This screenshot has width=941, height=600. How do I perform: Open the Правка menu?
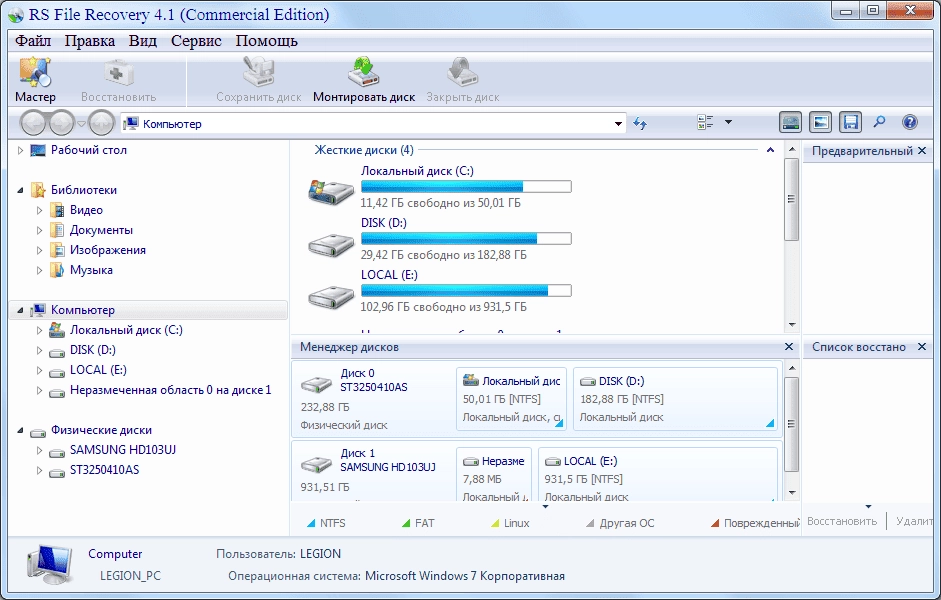click(89, 41)
